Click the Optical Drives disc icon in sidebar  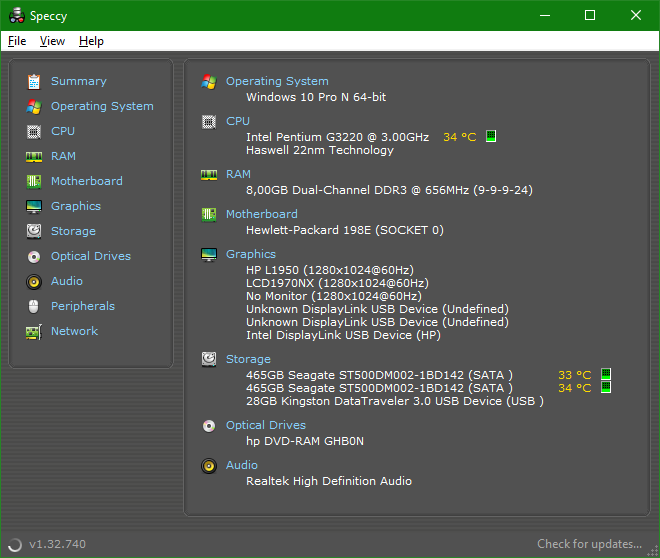click(34, 257)
